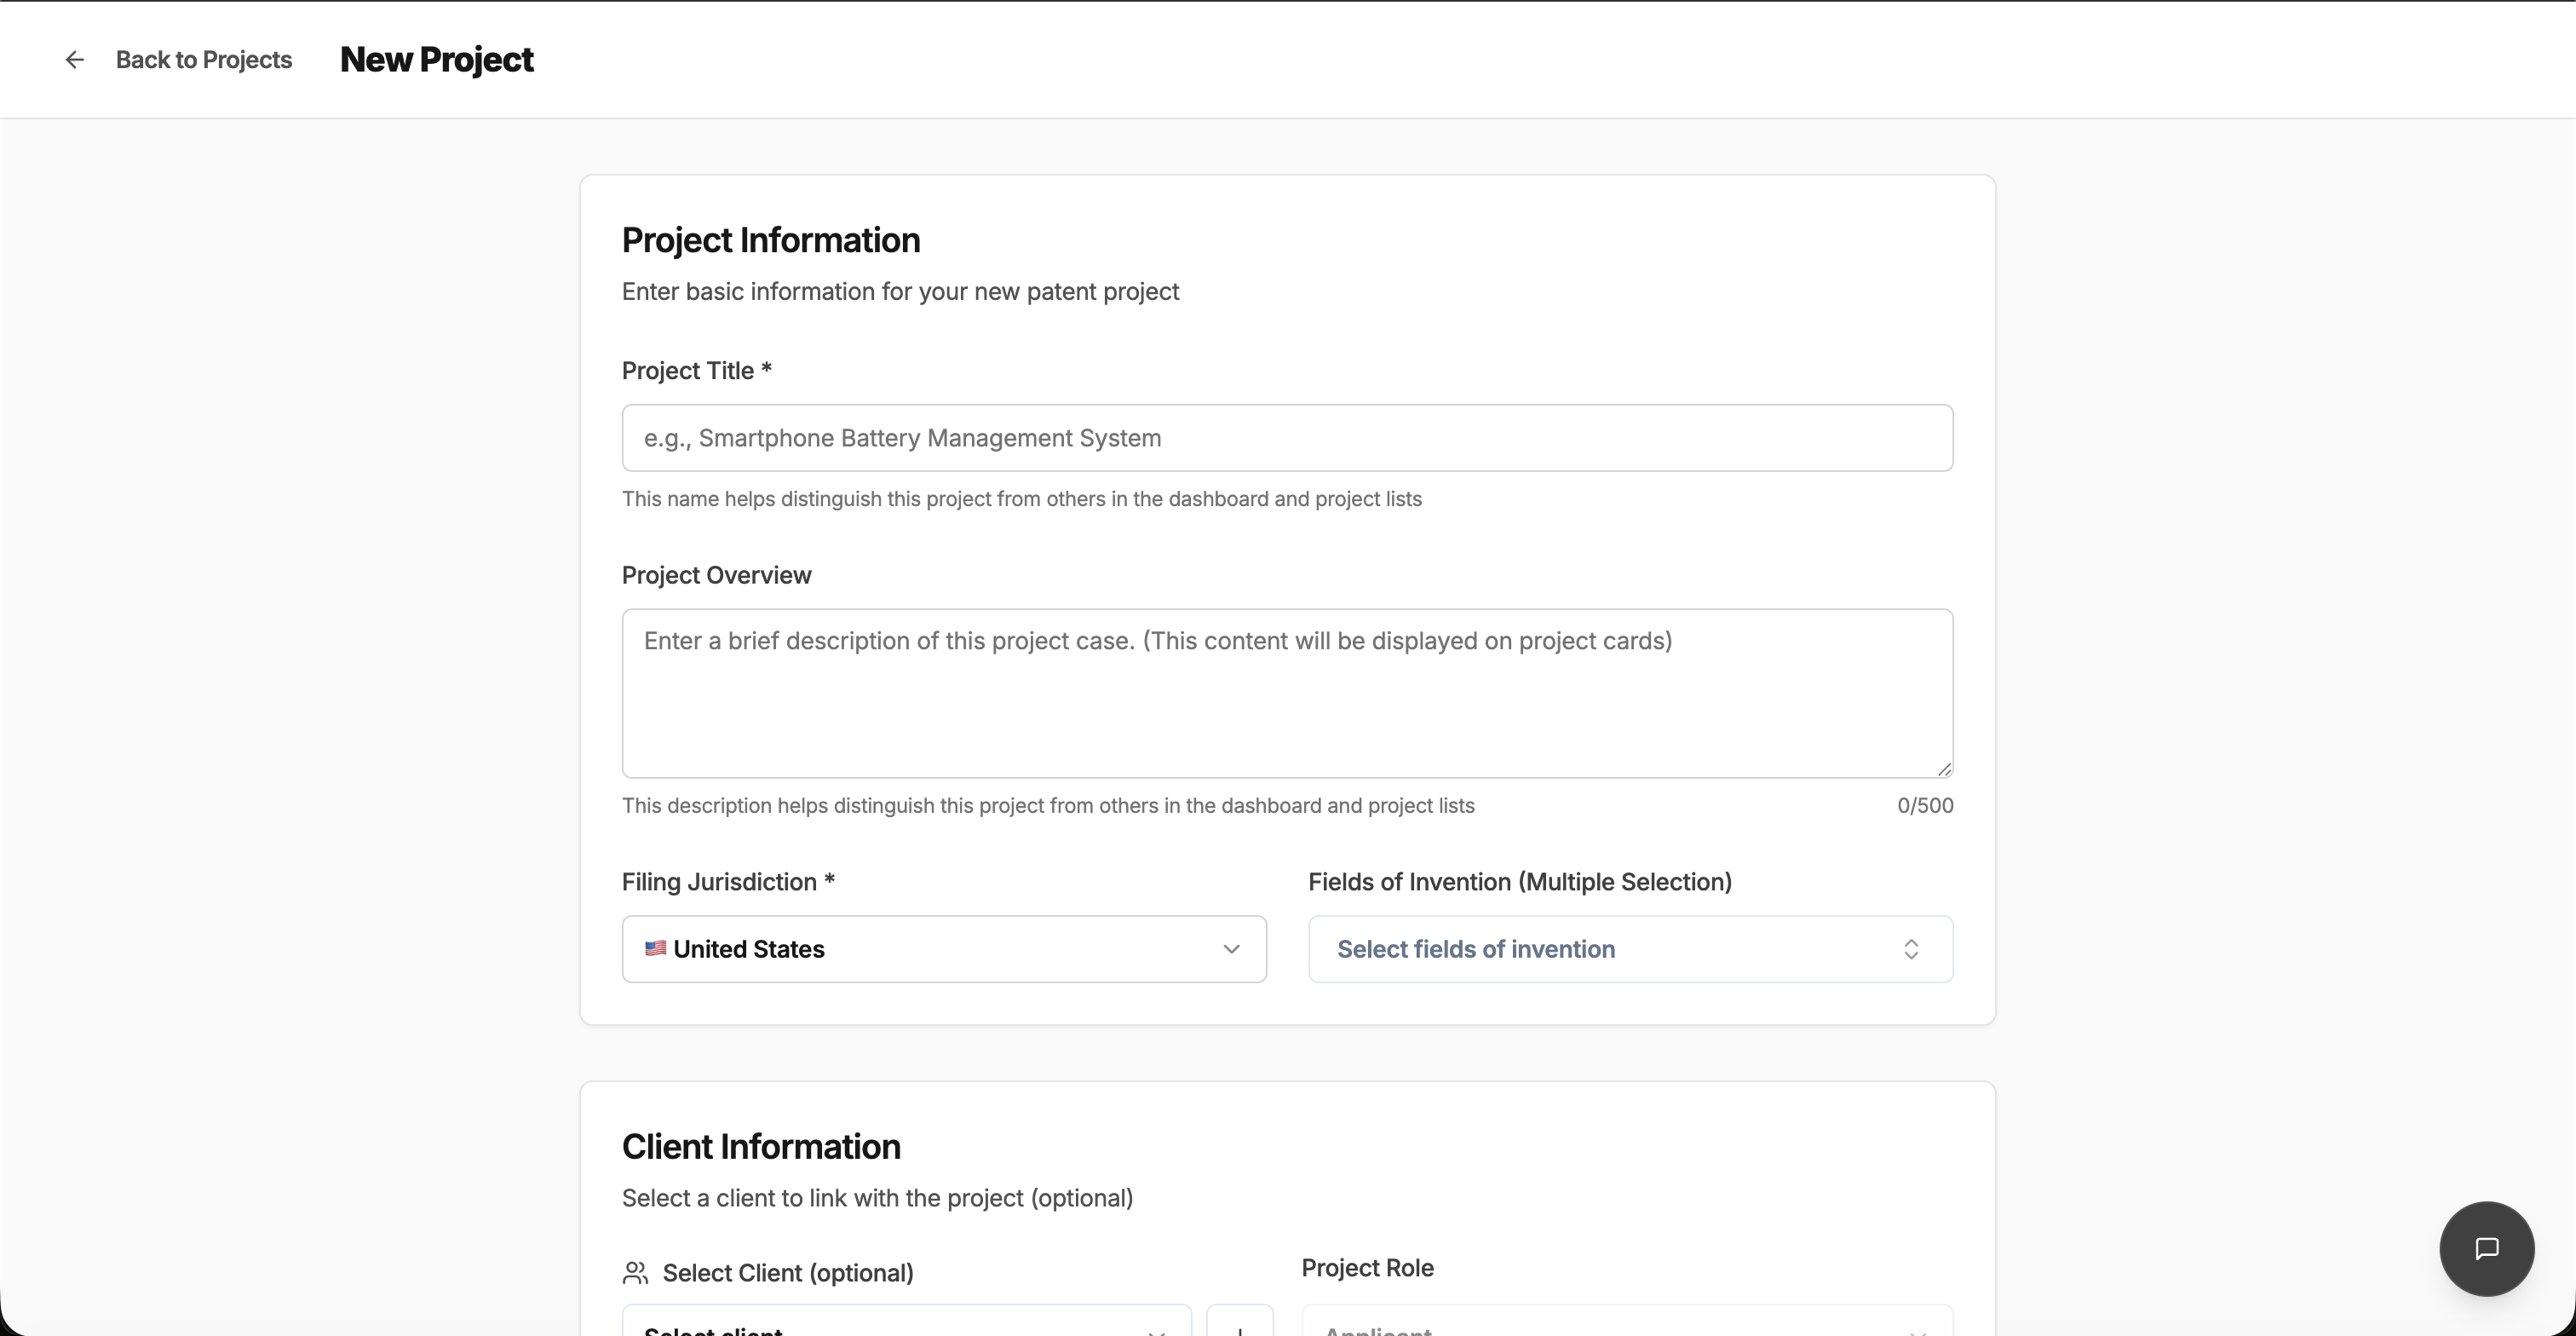The image size is (2576, 1336).
Task: Click the plus button to add a new client
Action: click(x=1240, y=1330)
